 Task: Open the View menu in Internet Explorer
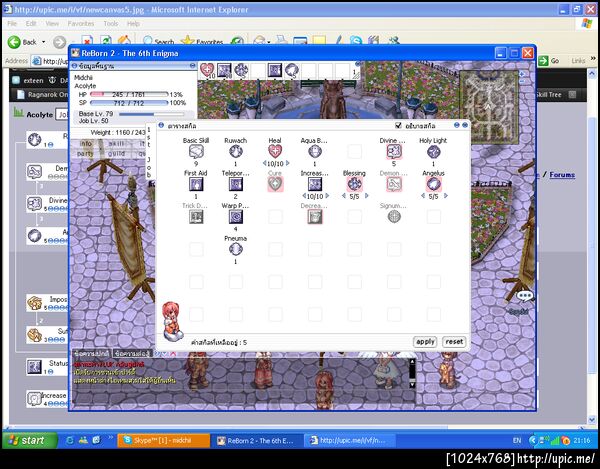(x=52, y=23)
